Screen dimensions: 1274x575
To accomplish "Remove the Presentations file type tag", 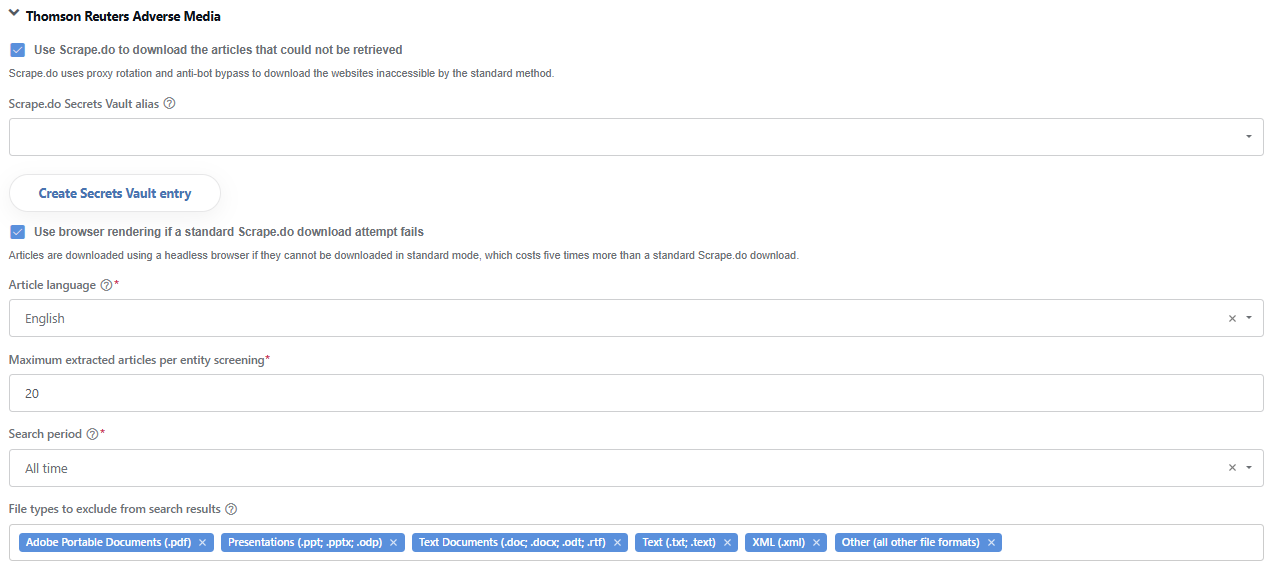I will tap(394, 543).
